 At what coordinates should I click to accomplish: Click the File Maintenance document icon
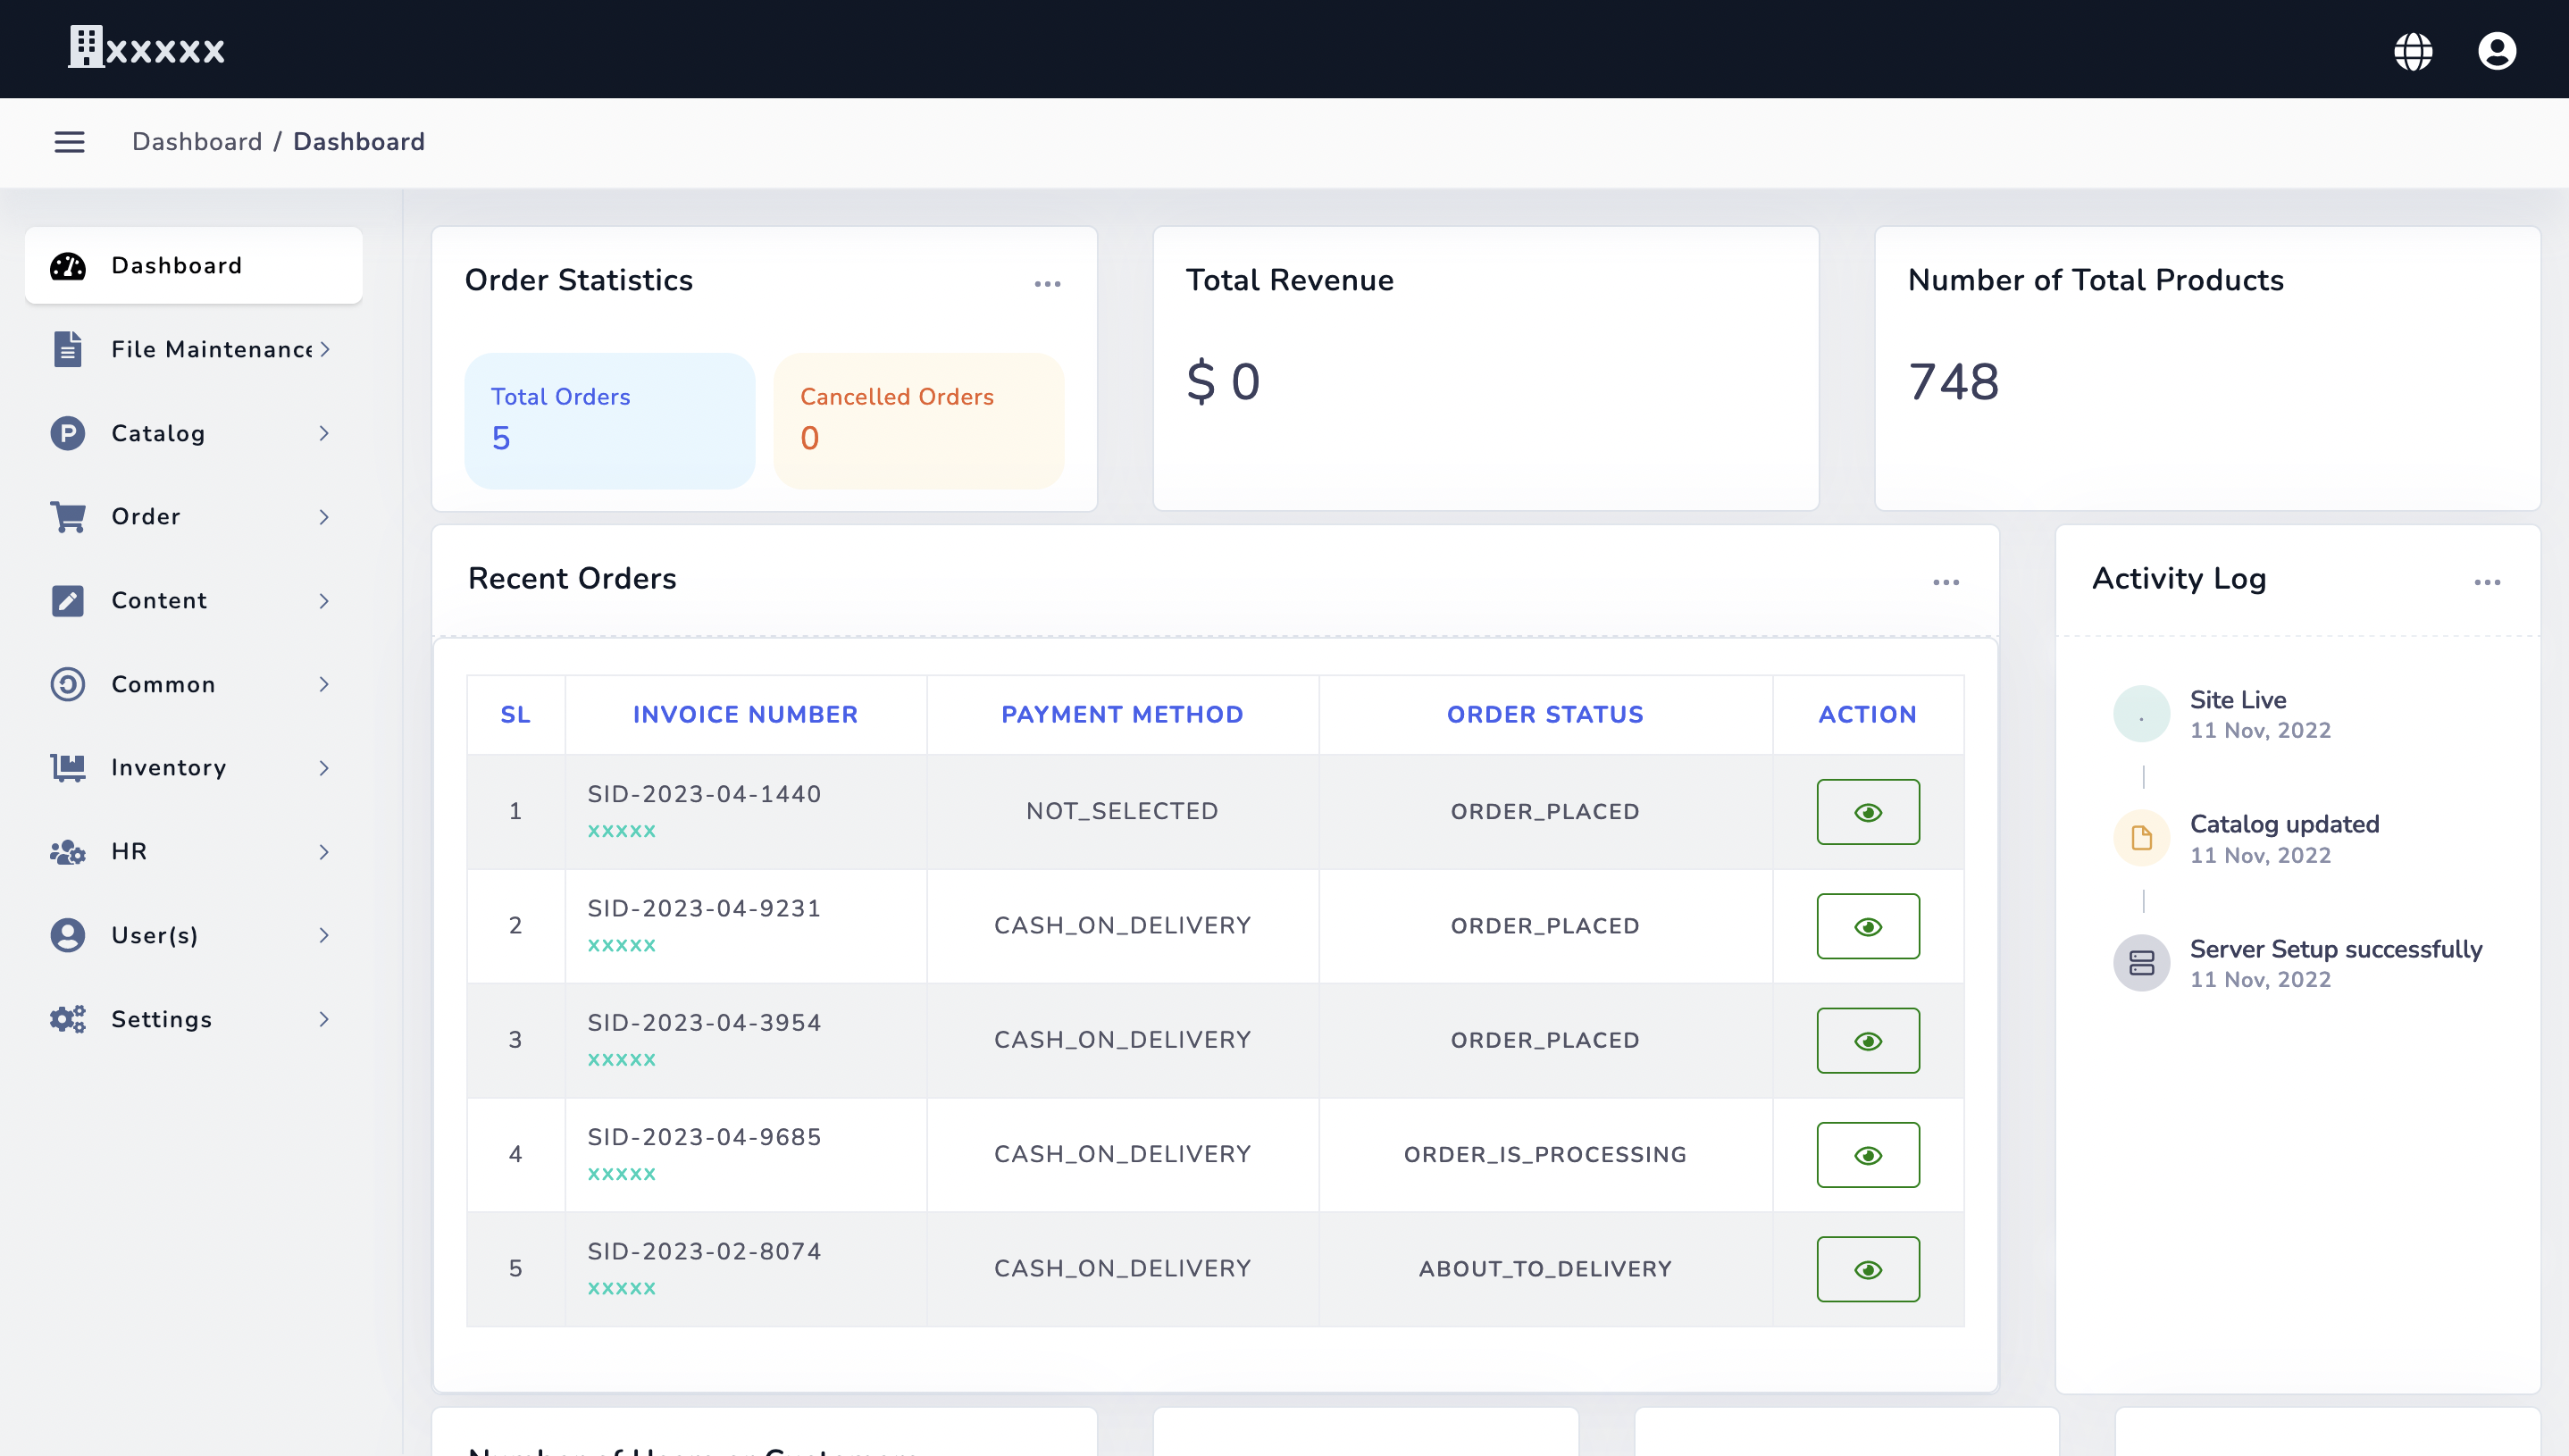pos(66,349)
